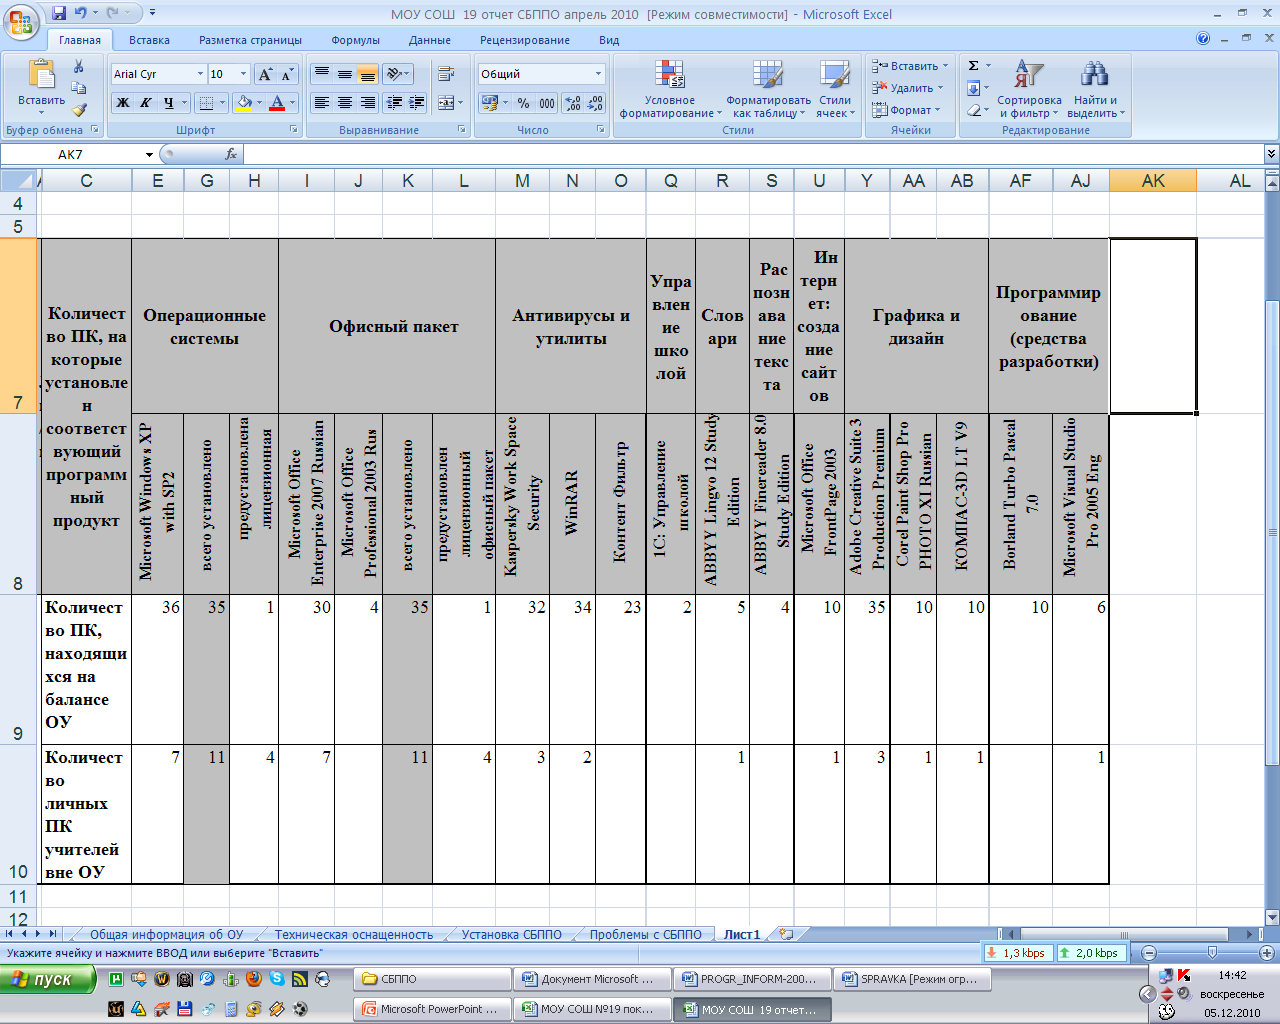The image size is (1280, 1024).
Task: Click Delete cells (Удалить)
Action: [907, 88]
